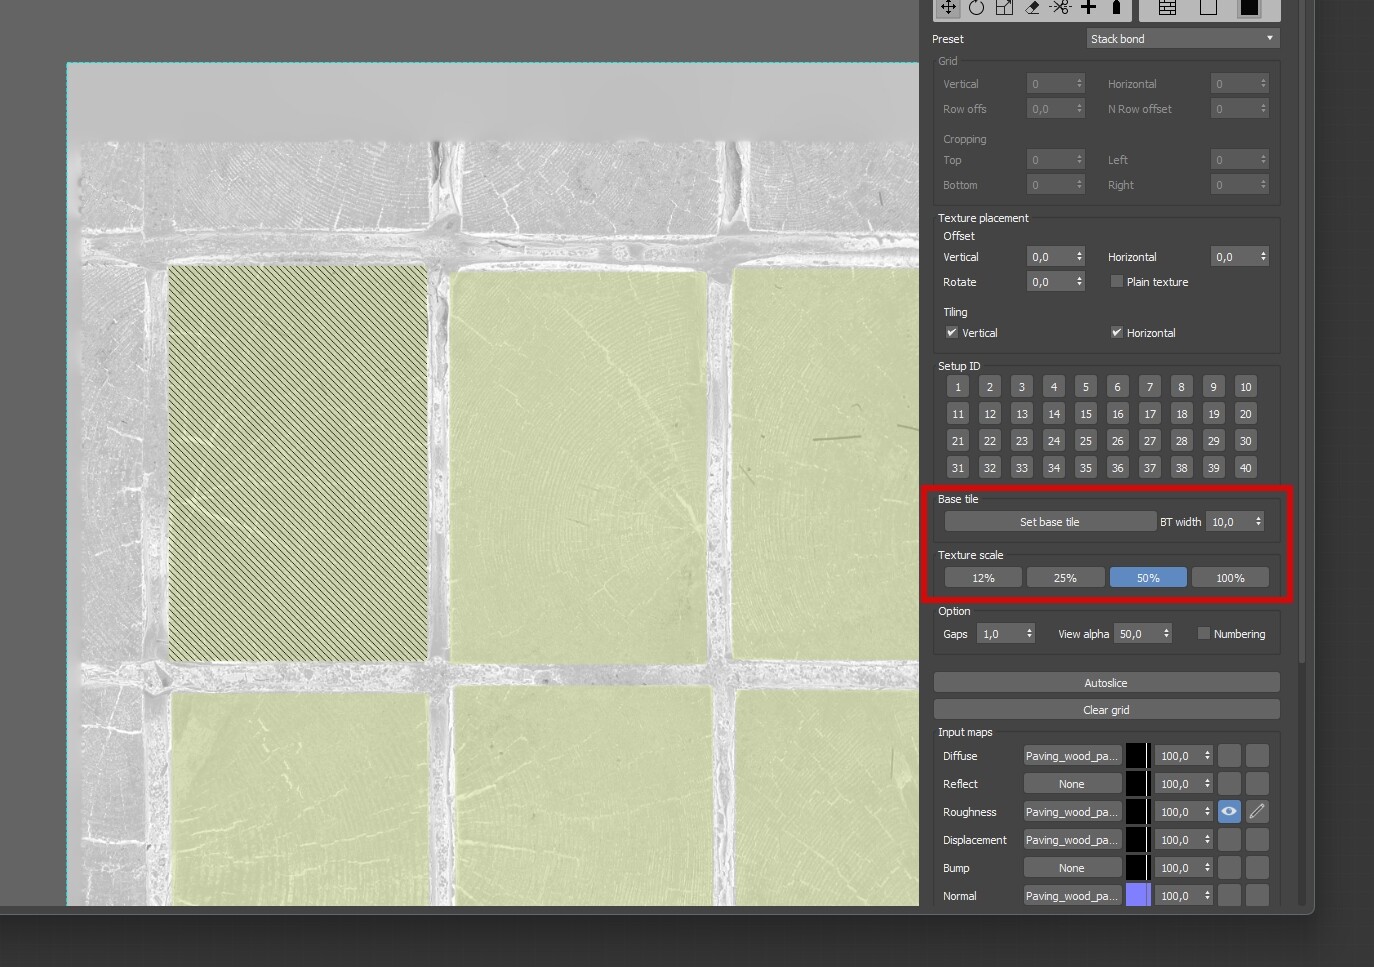Uncheck the Vertical tiling checkbox
The width and height of the screenshot is (1374, 967).
[x=952, y=333]
